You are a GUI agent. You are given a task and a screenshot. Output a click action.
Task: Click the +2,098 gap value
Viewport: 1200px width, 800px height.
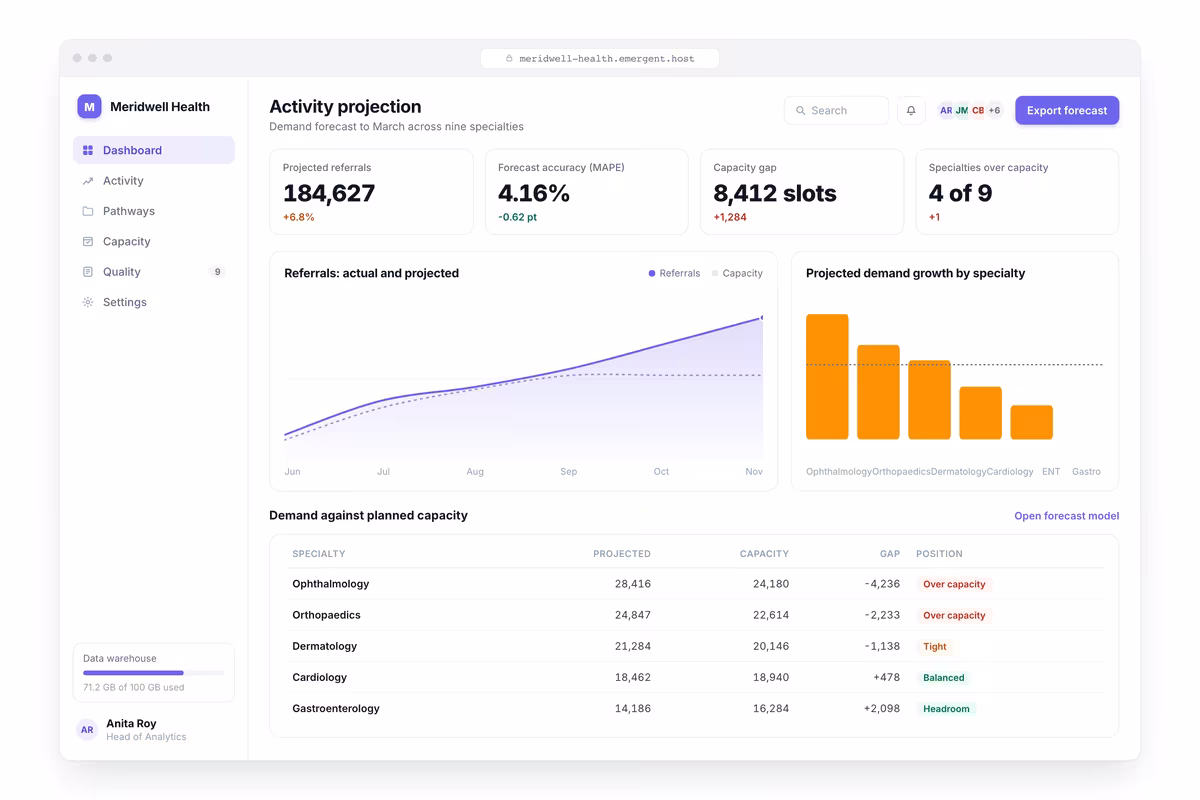(x=882, y=709)
